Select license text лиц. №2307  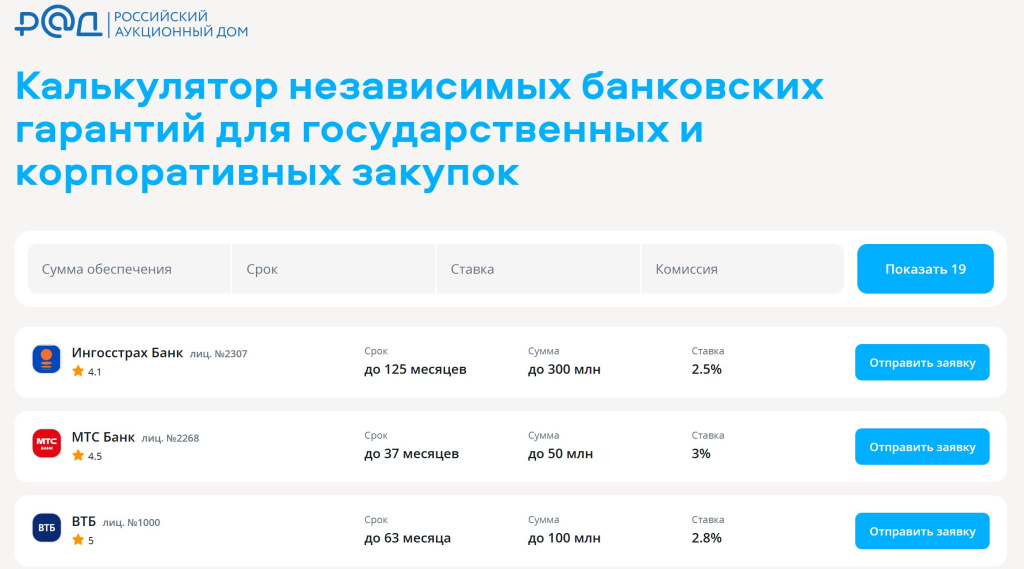[x=219, y=354]
